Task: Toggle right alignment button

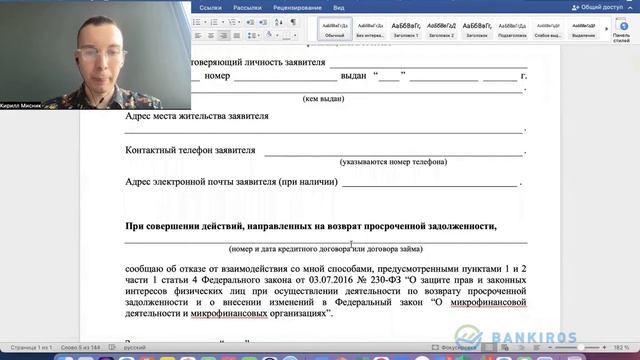Action: (224, 36)
